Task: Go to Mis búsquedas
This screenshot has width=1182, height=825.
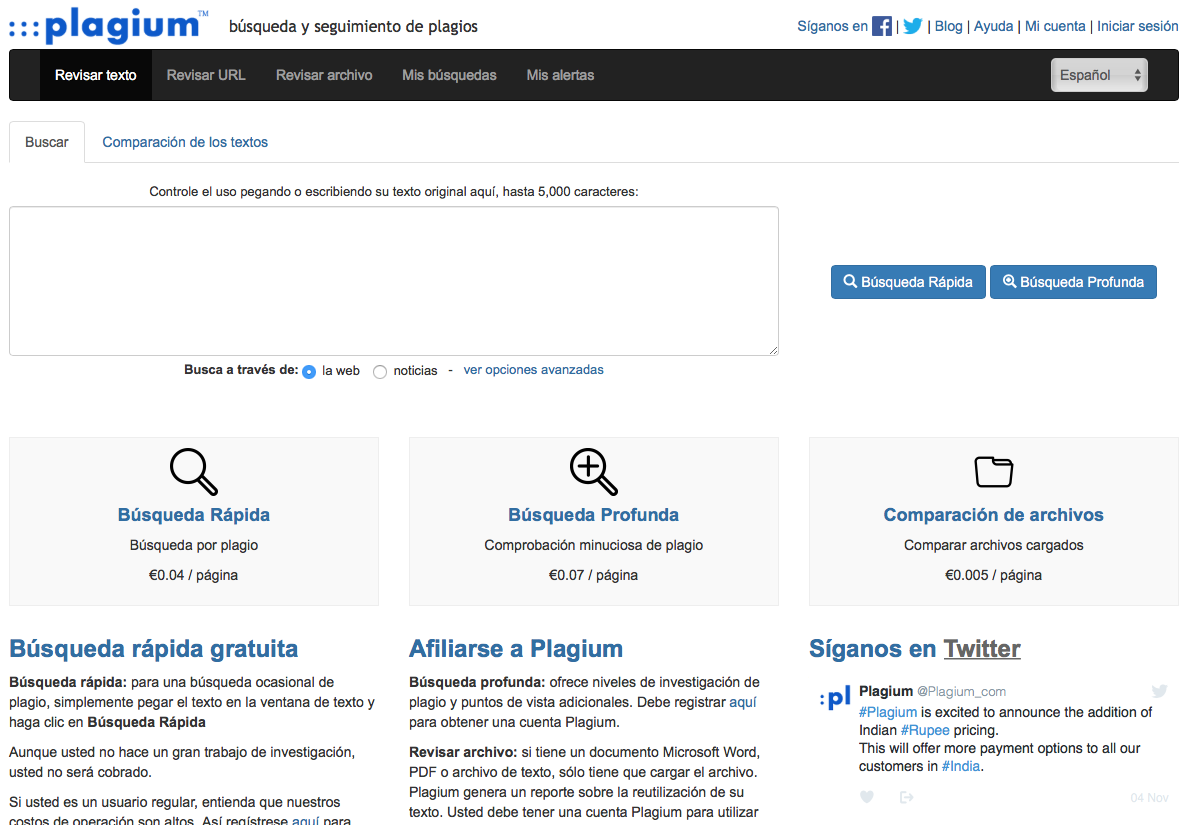Action: [x=449, y=75]
